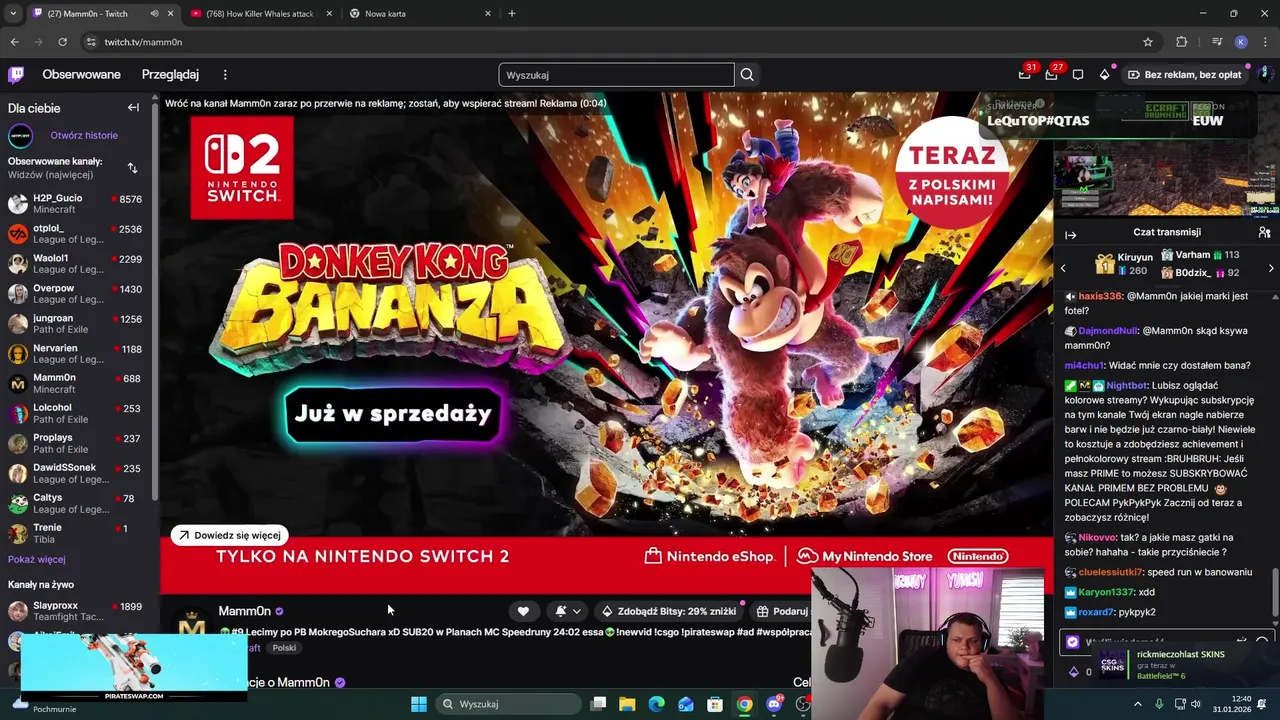Open otplol_ channel in sidebar
The height and width of the screenshot is (720, 1280).
(75, 233)
